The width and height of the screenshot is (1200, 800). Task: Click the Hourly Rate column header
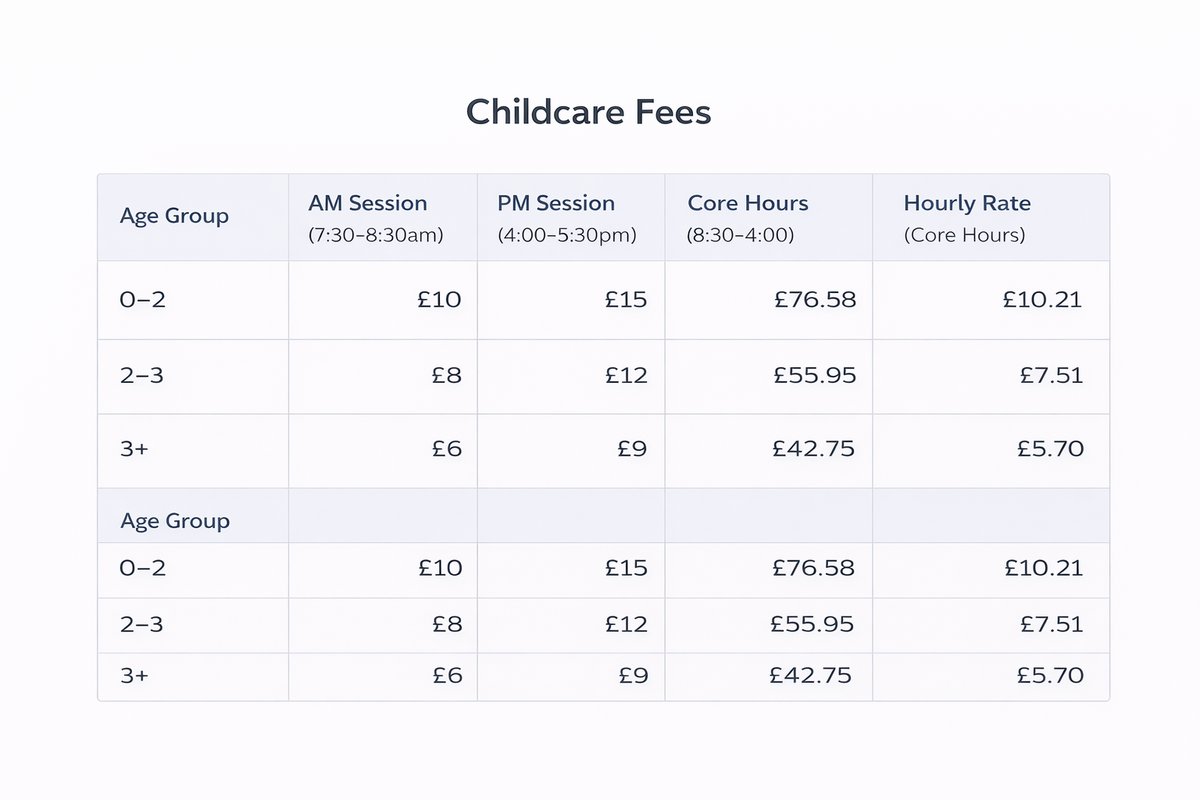pyautogui.click(x=967, y=203)
